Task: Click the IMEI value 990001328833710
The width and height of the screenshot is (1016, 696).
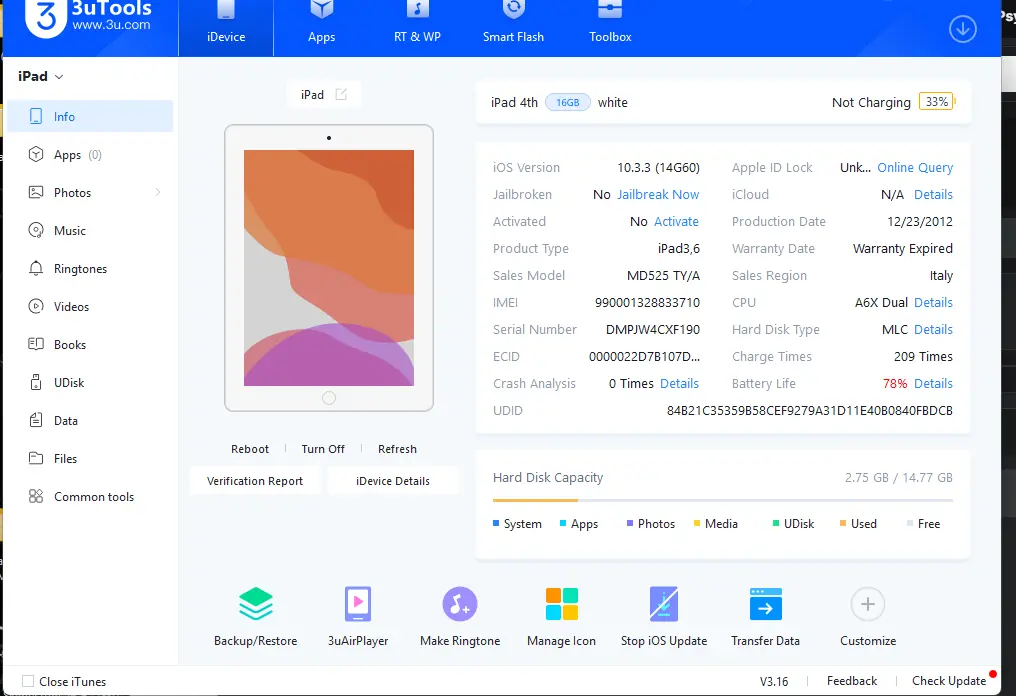Action: click(x=647, y=303)
